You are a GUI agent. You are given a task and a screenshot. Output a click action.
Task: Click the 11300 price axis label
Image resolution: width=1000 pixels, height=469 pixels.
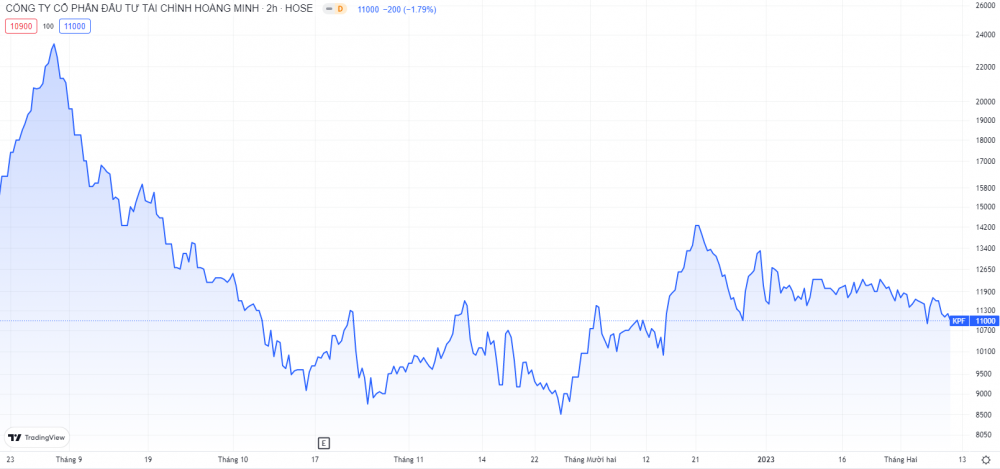985,310
